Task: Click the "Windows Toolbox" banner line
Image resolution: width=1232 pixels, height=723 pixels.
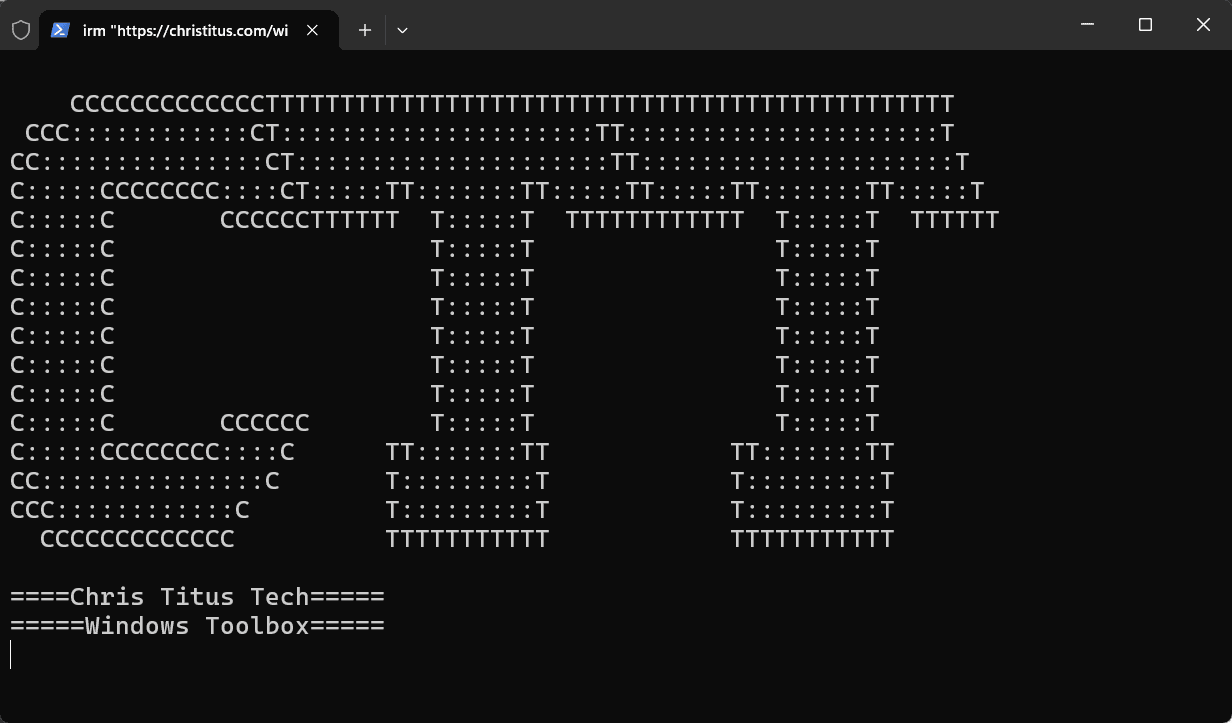Action: [x=197, y=626]
